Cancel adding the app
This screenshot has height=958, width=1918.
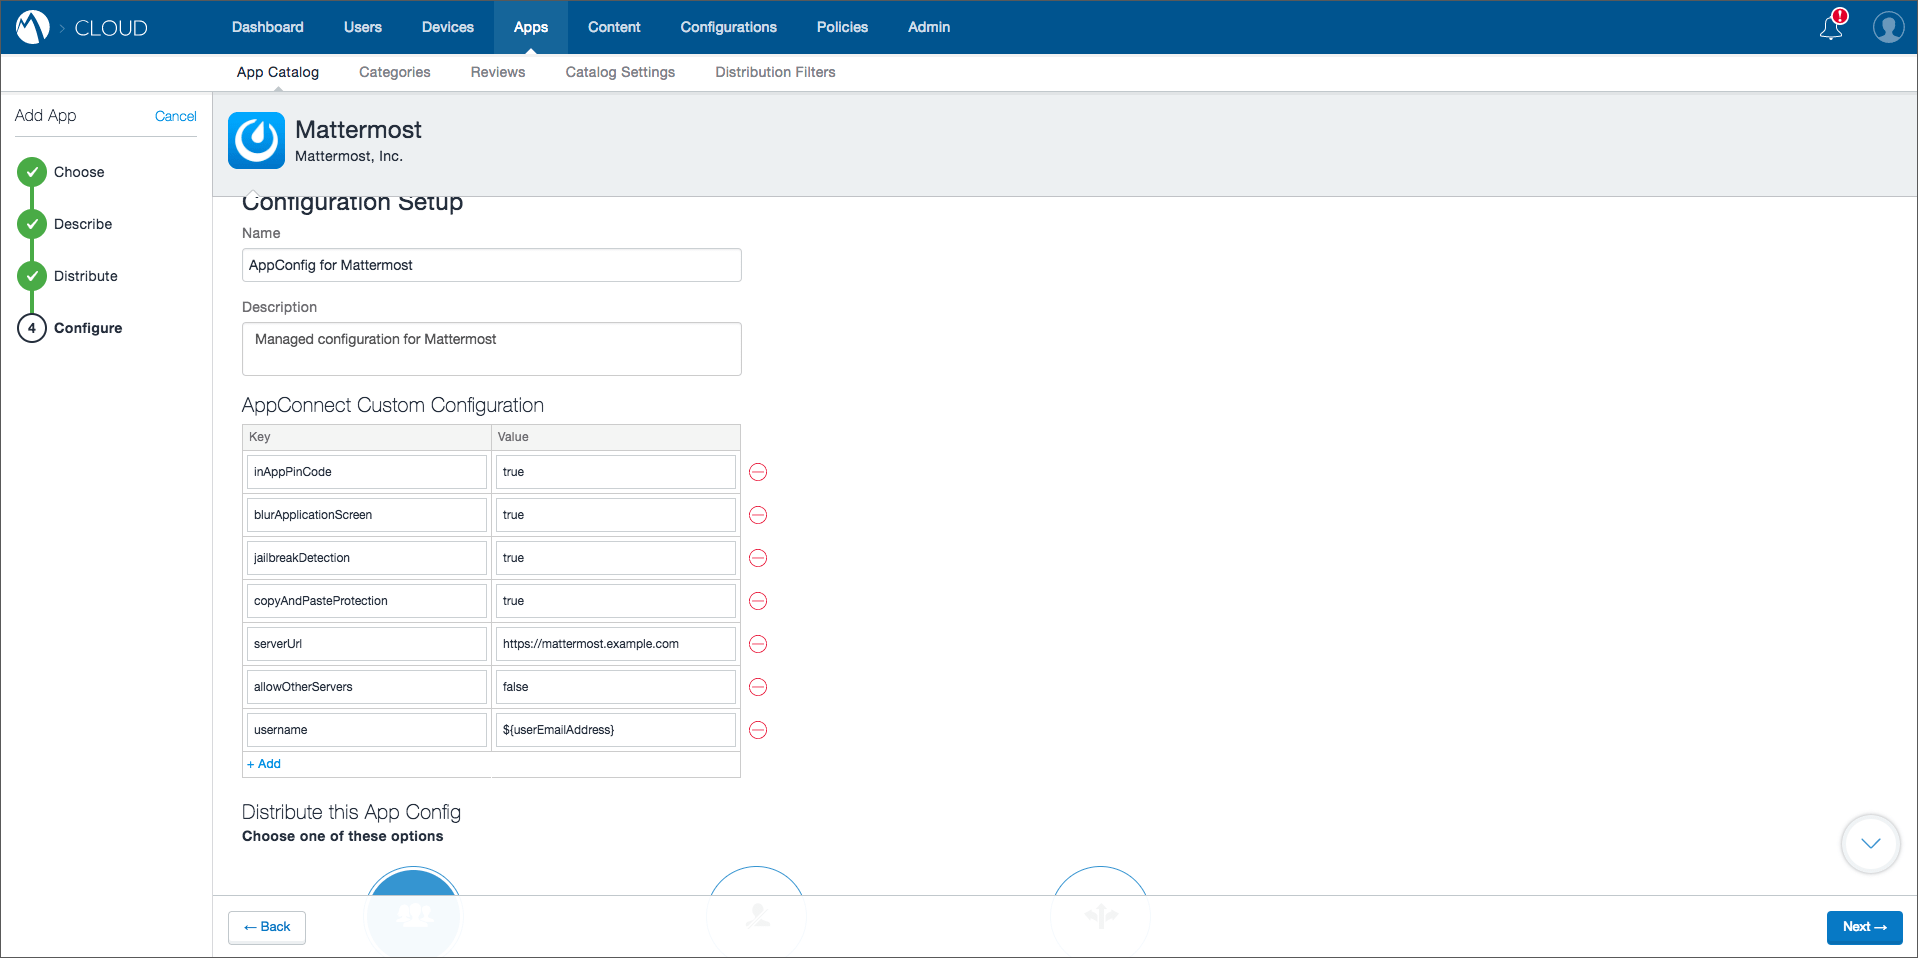point(176,116)
